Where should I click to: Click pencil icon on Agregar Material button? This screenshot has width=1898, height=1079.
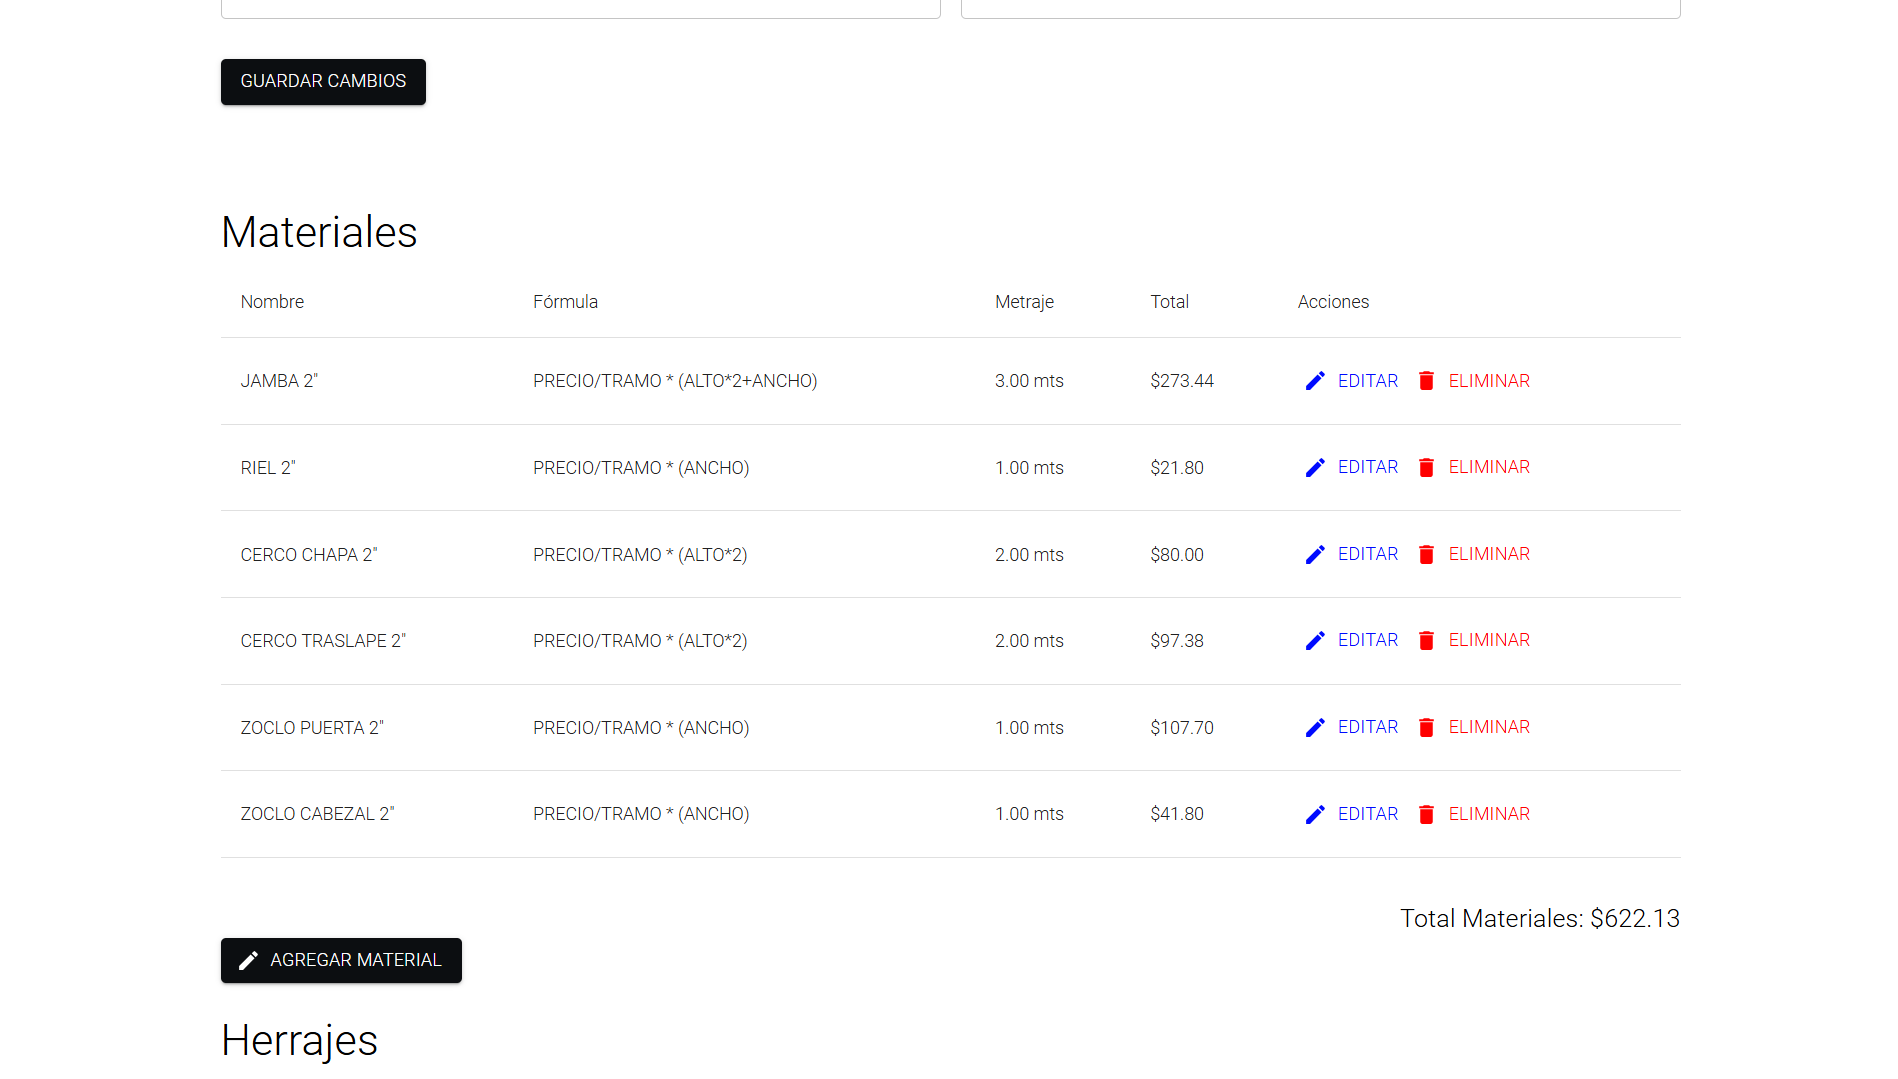click(248, 961)
